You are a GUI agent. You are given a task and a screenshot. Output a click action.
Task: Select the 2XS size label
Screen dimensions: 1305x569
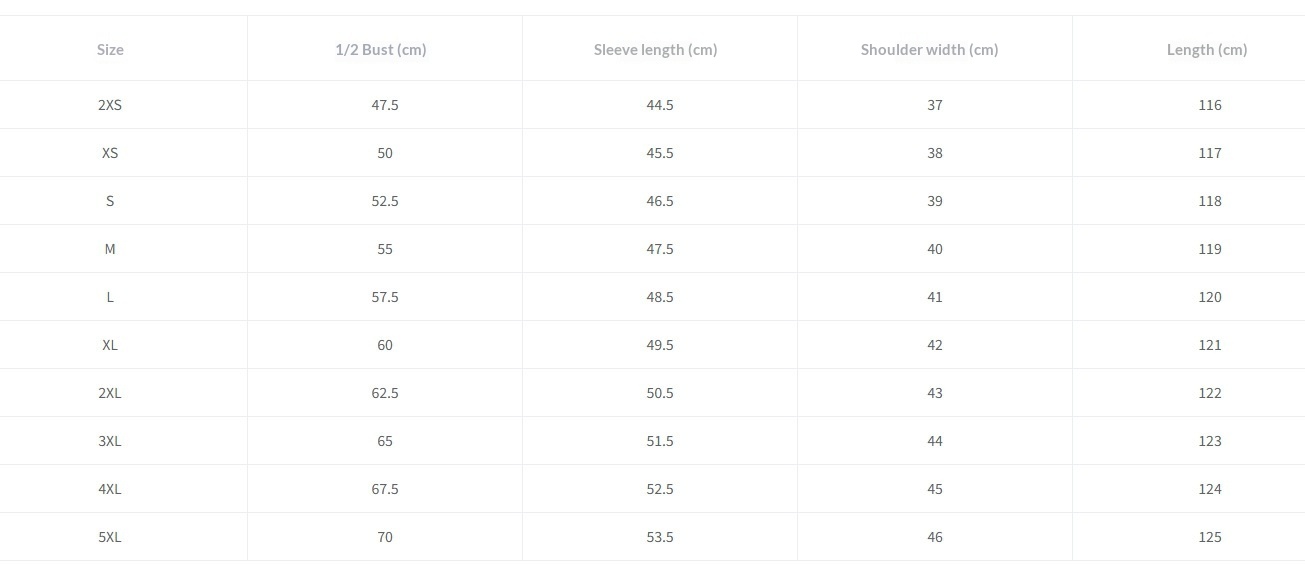click(x=110, y=105)
